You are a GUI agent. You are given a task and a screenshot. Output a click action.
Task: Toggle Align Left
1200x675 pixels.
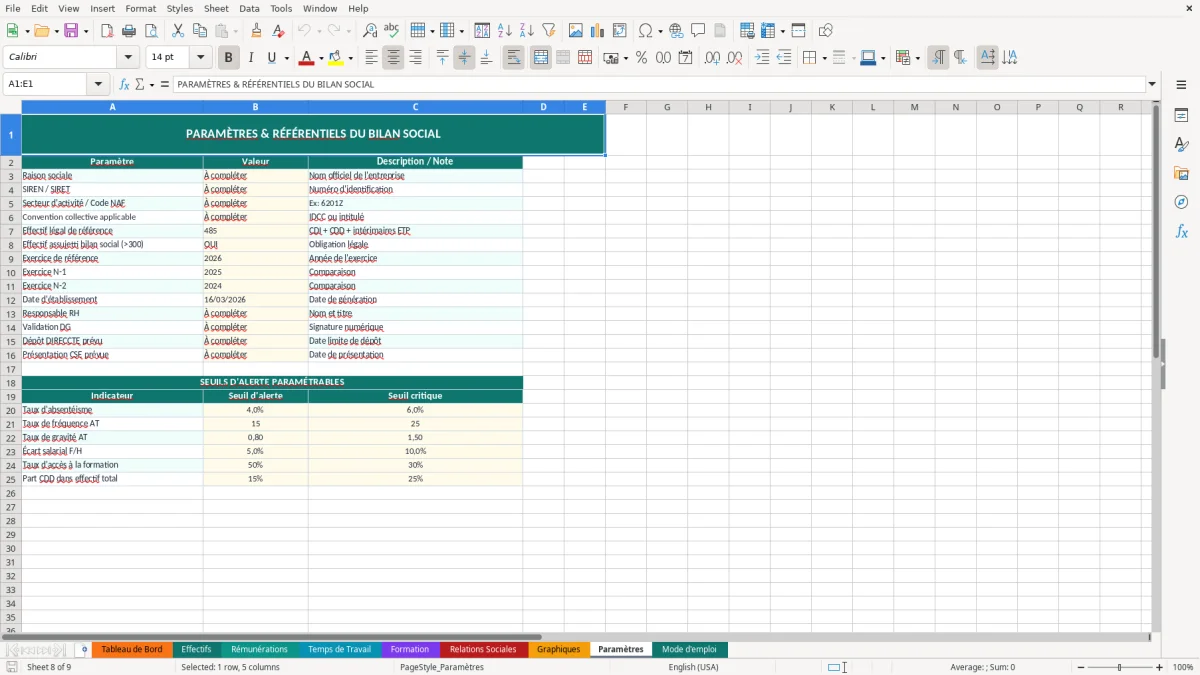pyautogui.click(x=371, y=58)
